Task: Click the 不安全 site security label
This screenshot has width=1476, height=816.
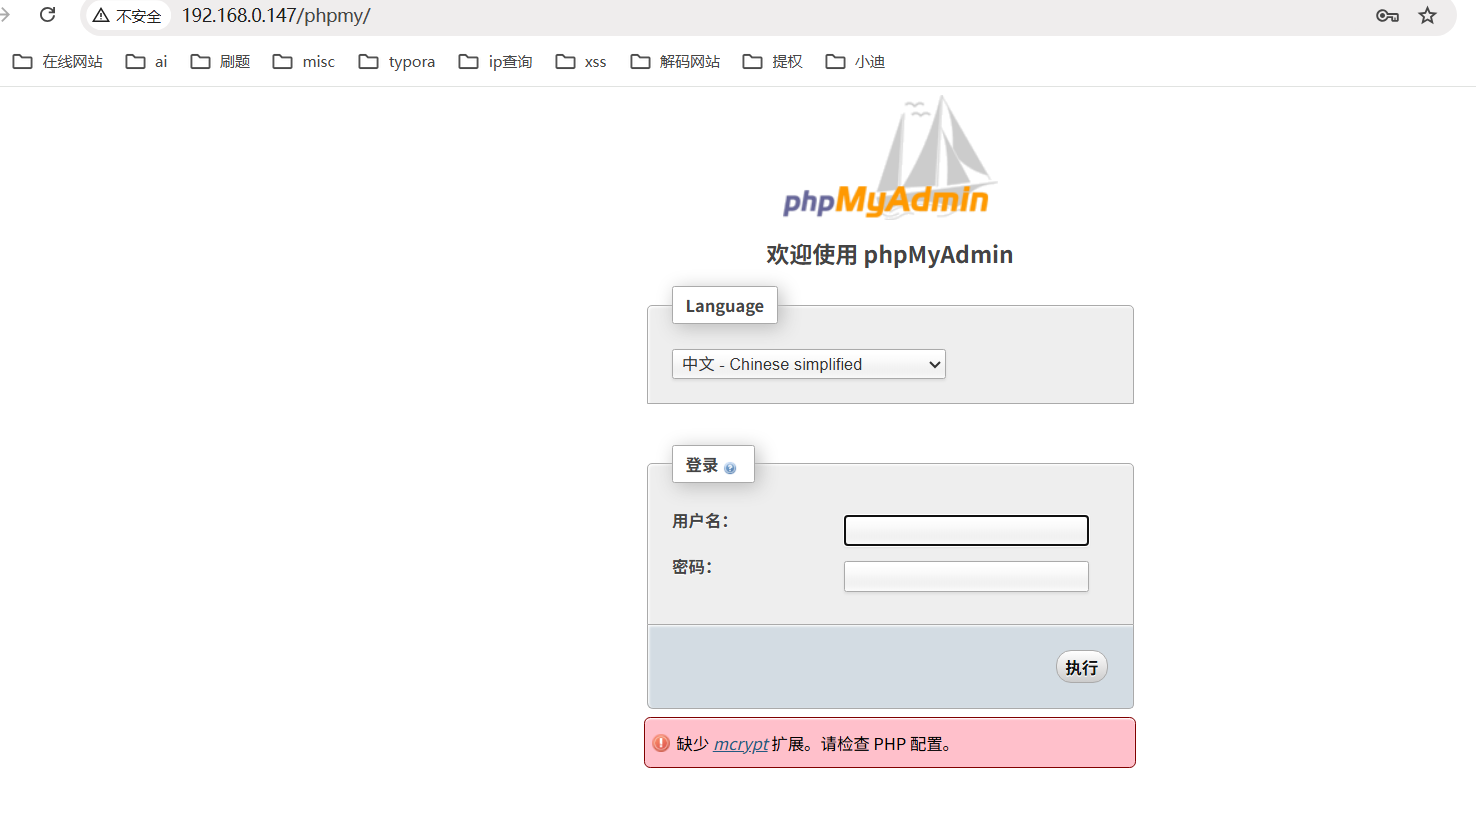Action: 138,16
